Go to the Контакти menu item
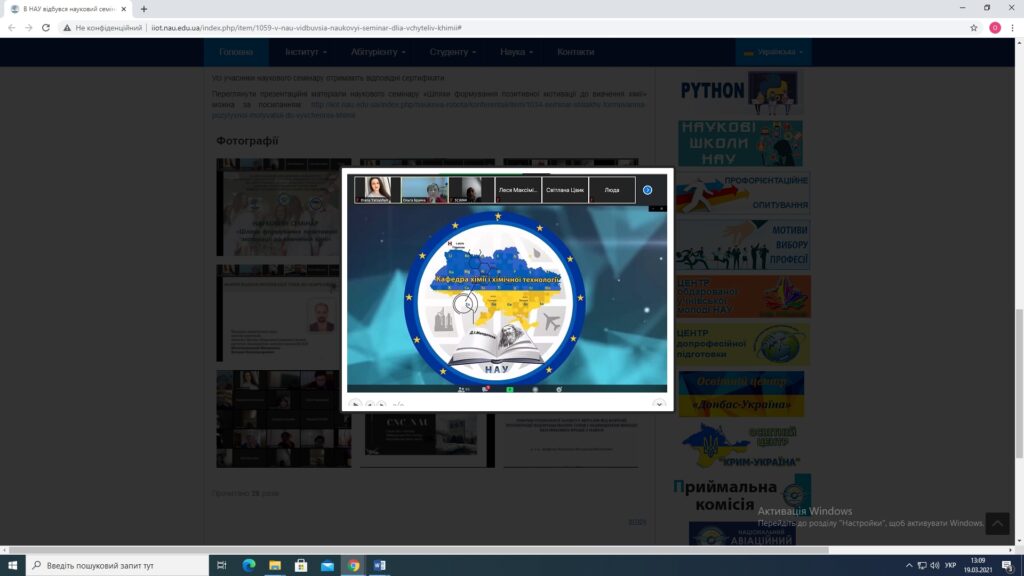This screenshot has height=576, width=1024. (575, 52)
